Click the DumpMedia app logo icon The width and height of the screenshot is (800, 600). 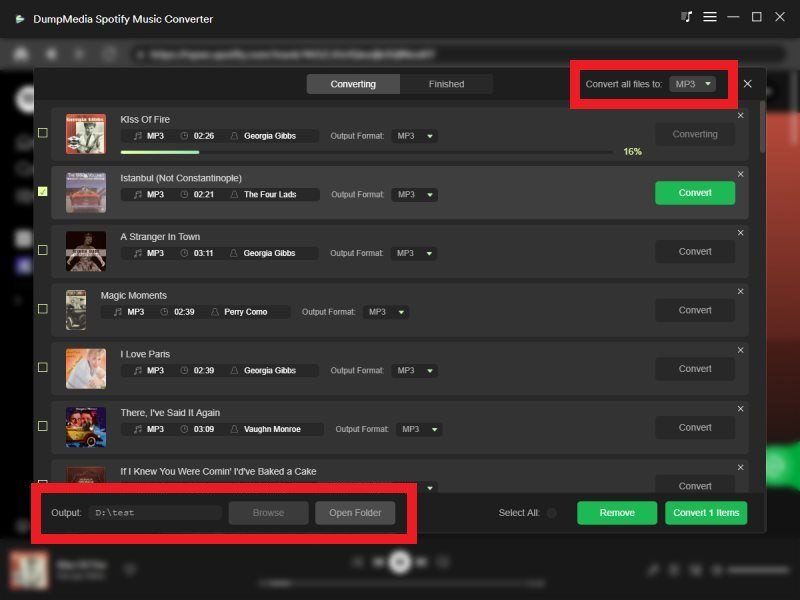pyautogui.click(x=20, y=19)
